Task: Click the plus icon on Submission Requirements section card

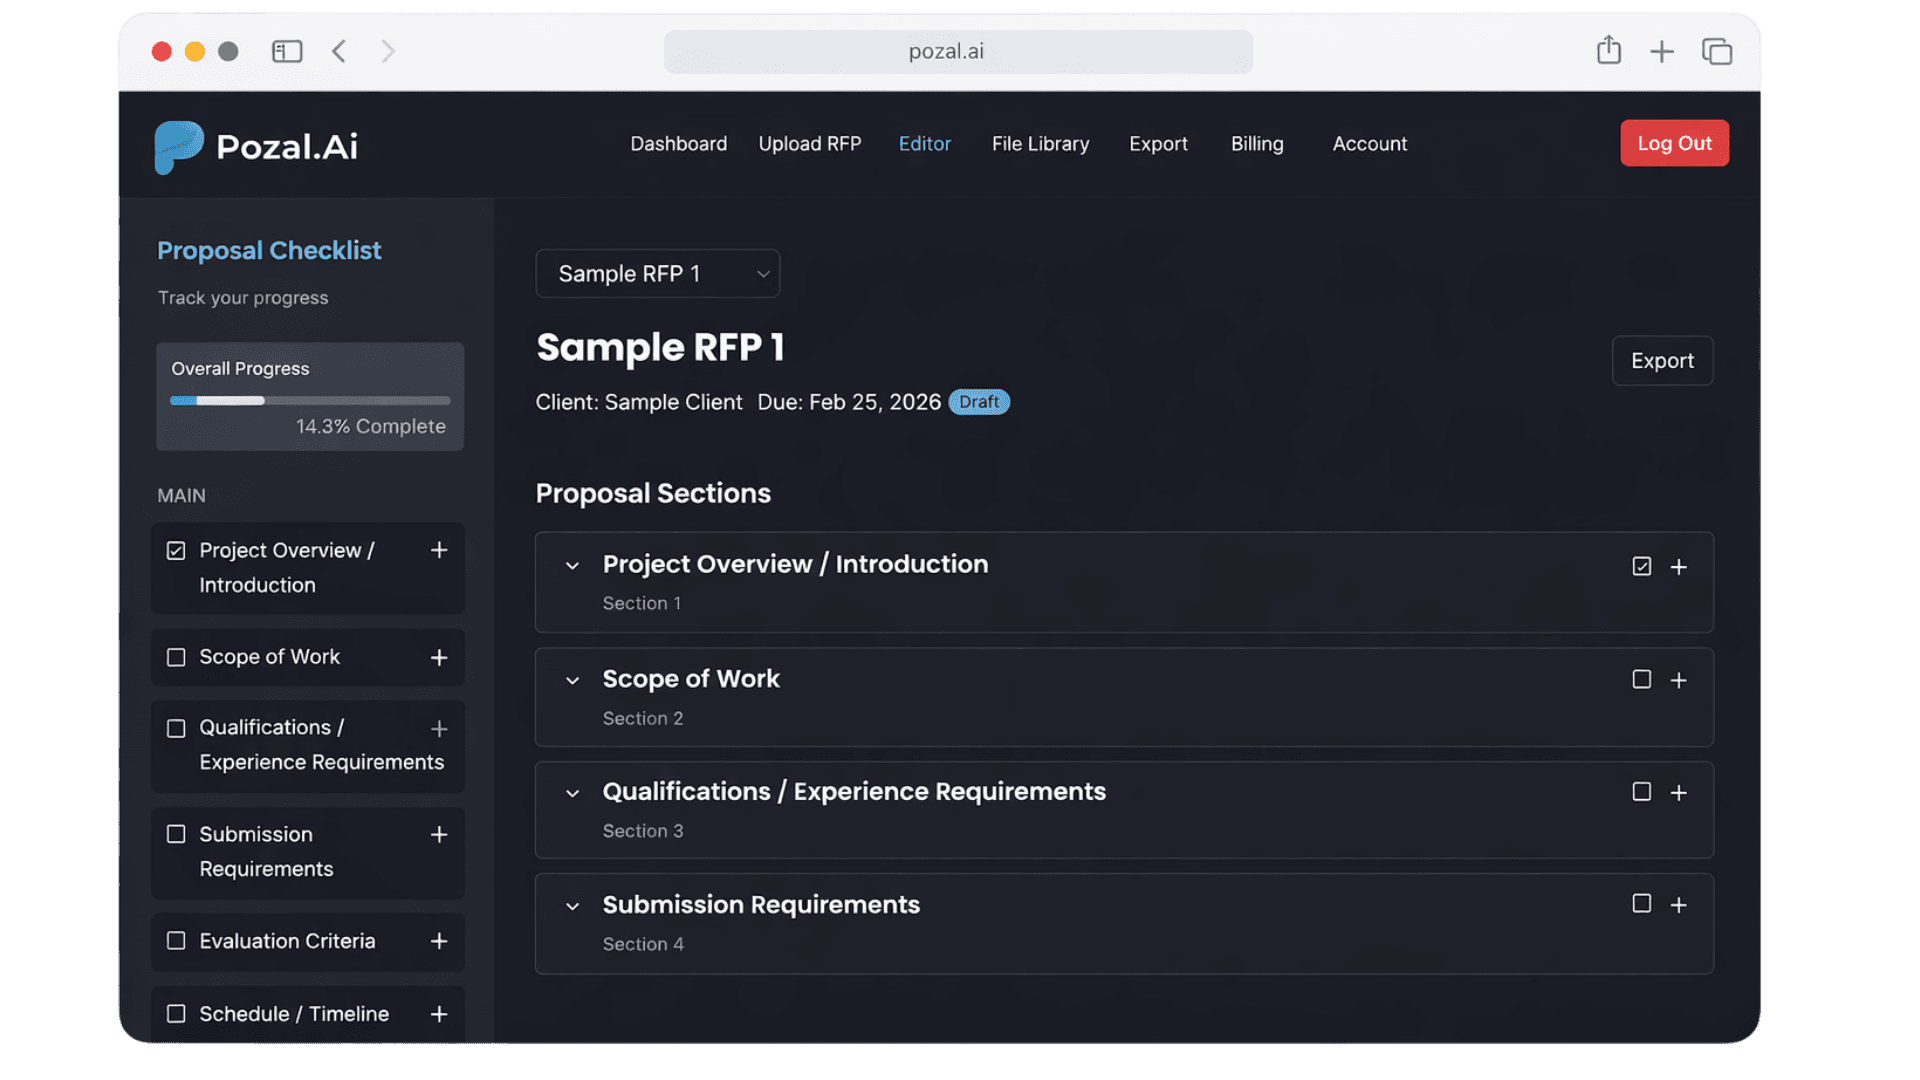Action: point(1679,904)
